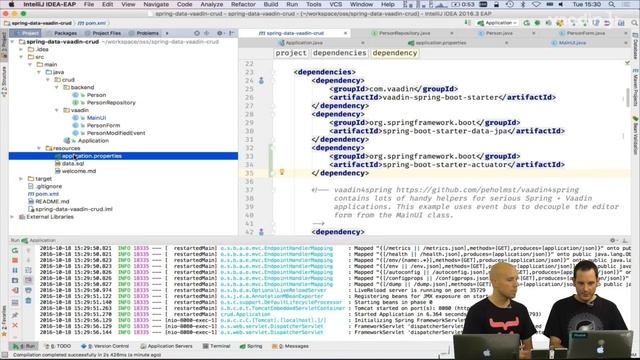Image resolution: width=640 pixels, height=360 pixels.
Task: Open Application run configuration dropdown
Action: pos(498,23)
